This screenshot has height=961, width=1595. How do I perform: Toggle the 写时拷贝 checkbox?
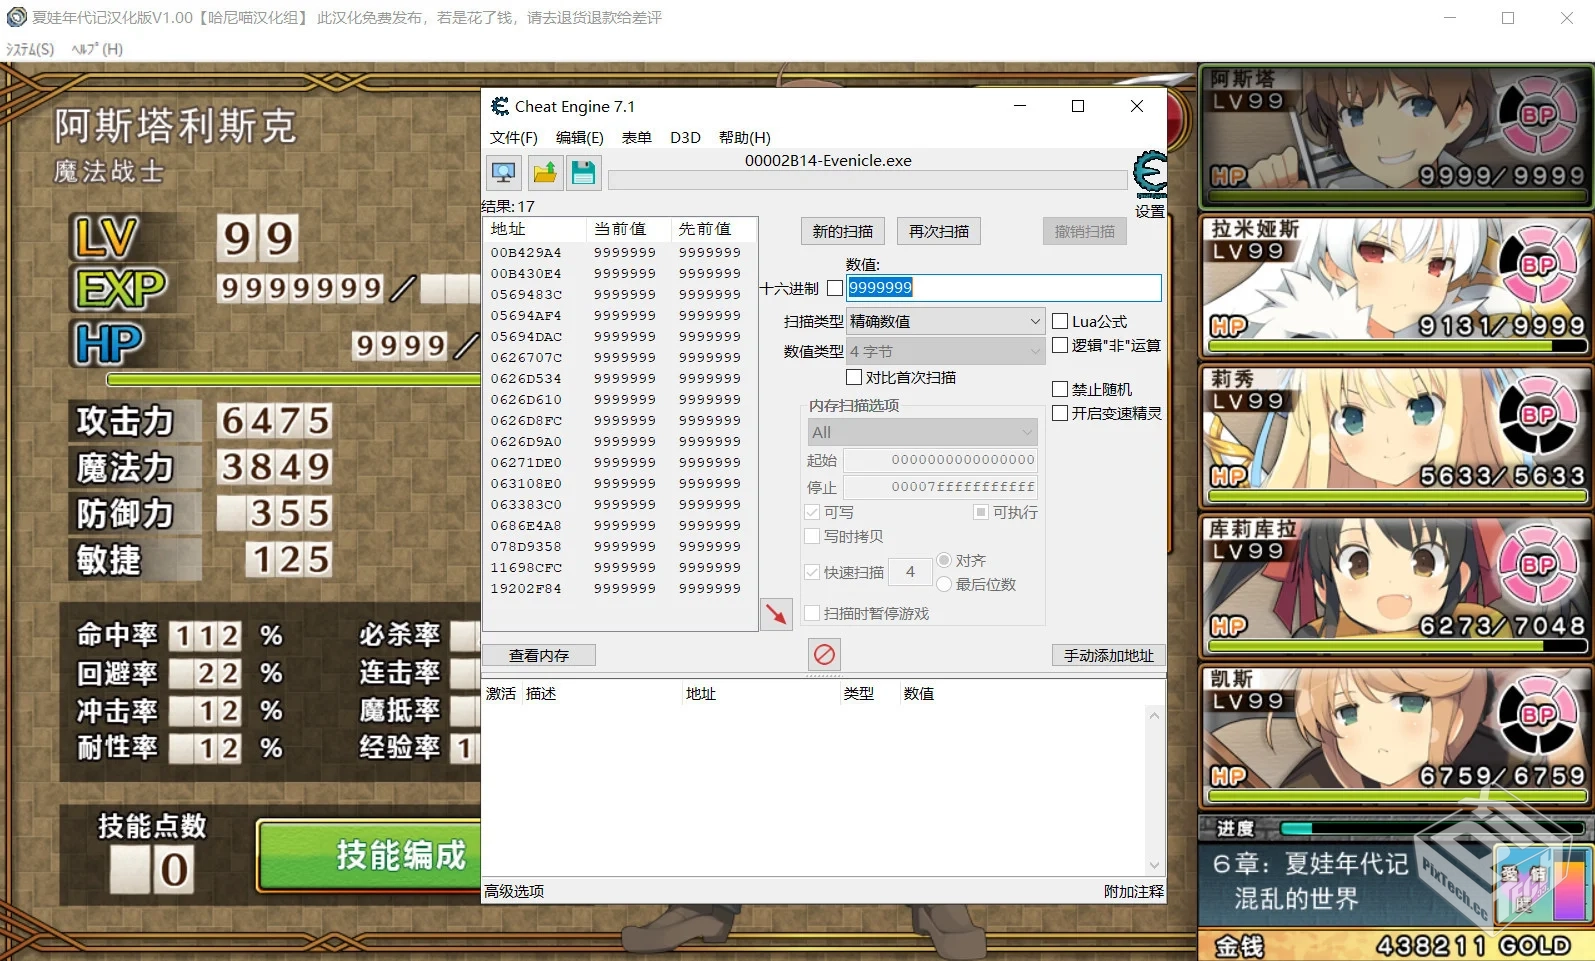point(812,536)
